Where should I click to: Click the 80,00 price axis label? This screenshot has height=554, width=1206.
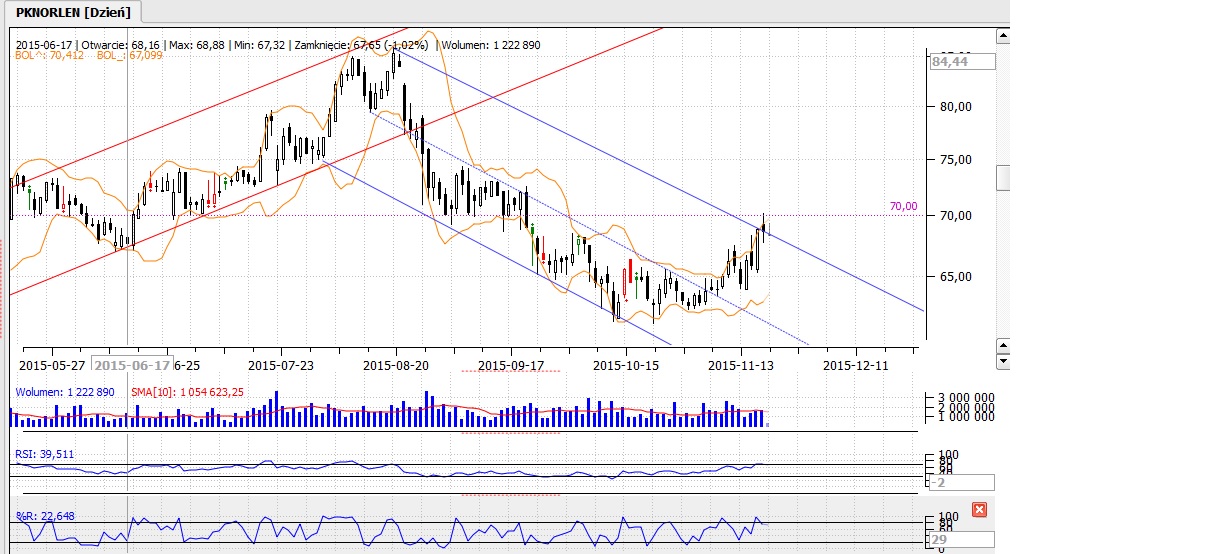coord(953,106)
